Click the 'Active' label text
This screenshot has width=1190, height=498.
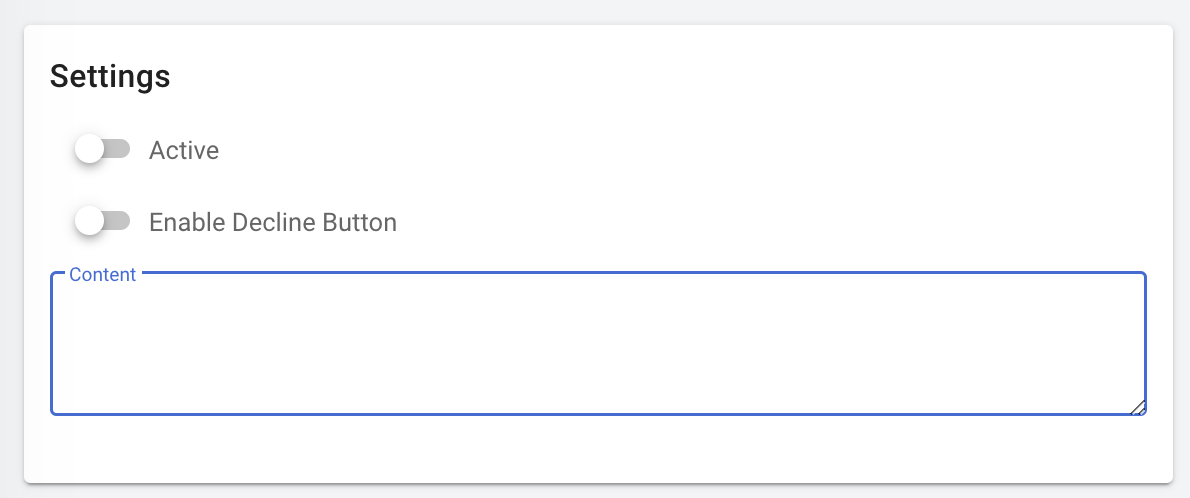pos(184,151)
